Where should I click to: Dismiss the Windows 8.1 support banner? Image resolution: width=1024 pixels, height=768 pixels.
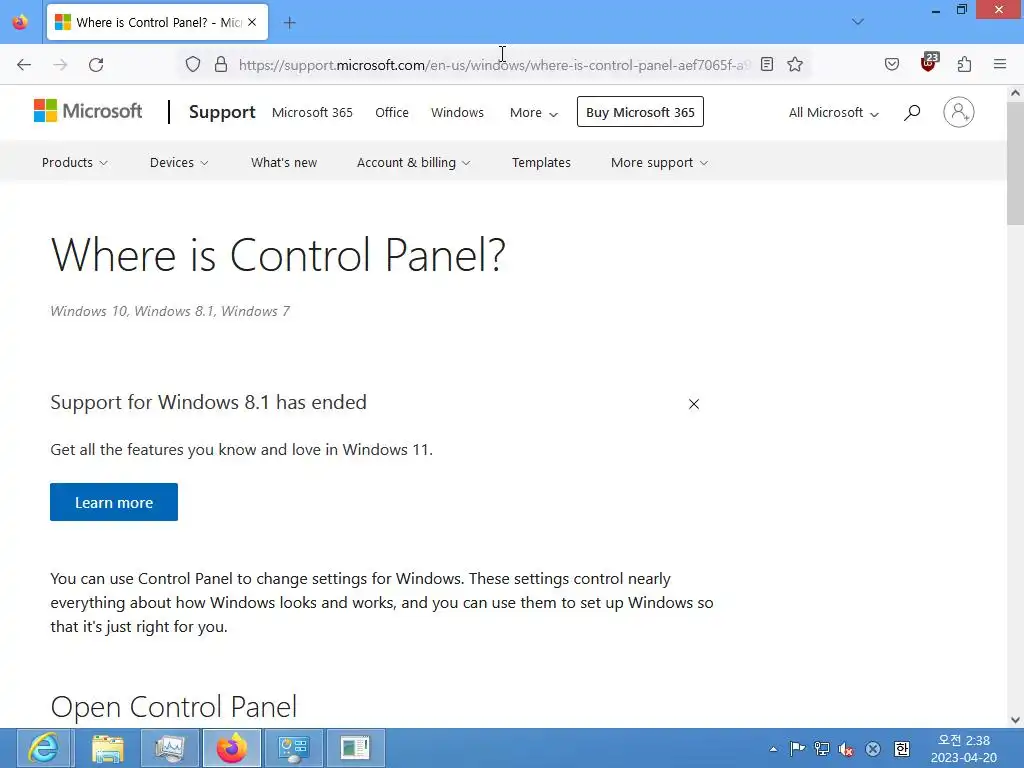click(x=694, y=404)
